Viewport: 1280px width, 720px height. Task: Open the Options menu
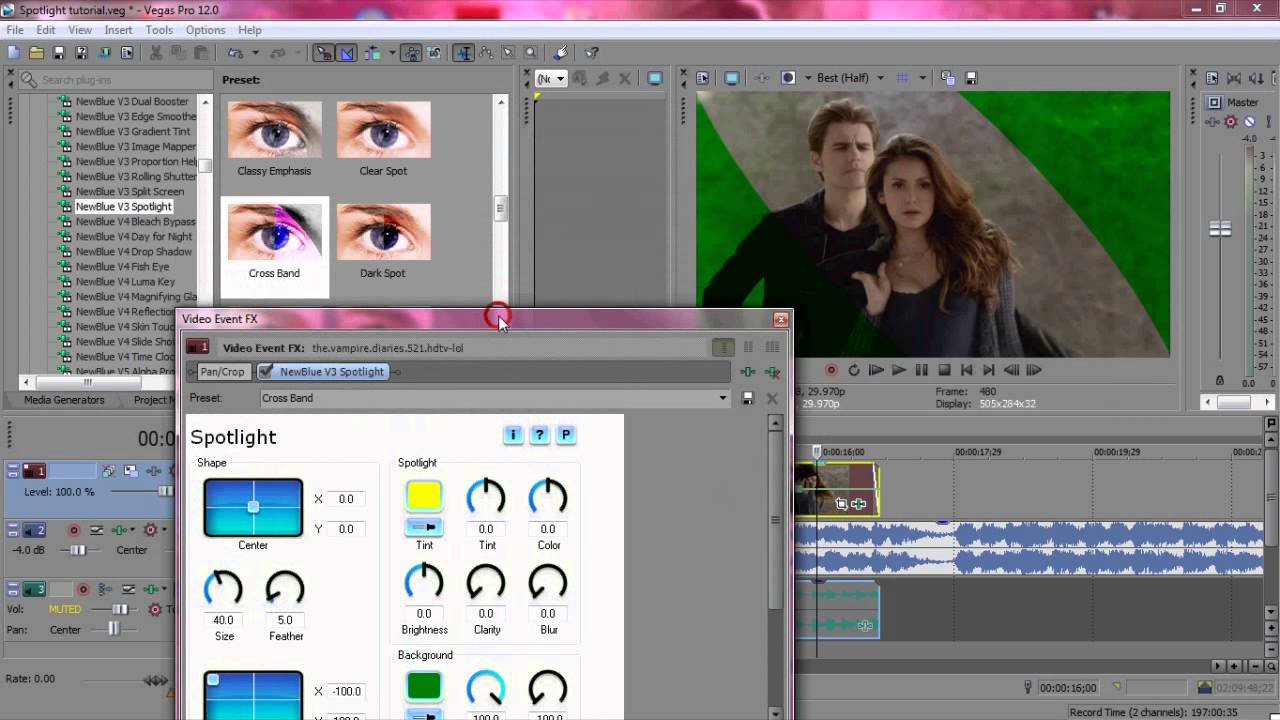tap(205, 30)
